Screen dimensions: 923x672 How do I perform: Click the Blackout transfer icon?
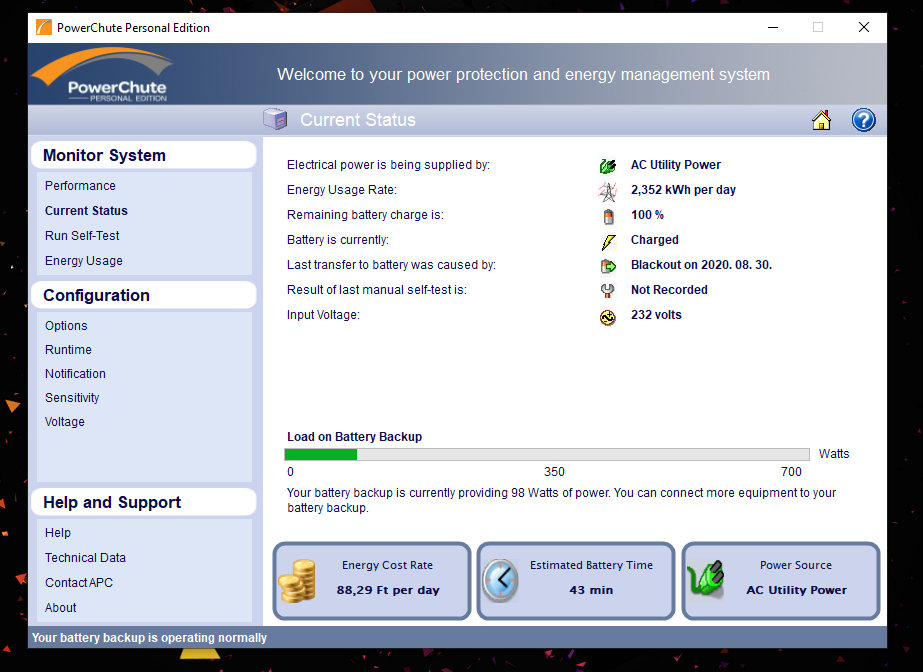[607, 266]
